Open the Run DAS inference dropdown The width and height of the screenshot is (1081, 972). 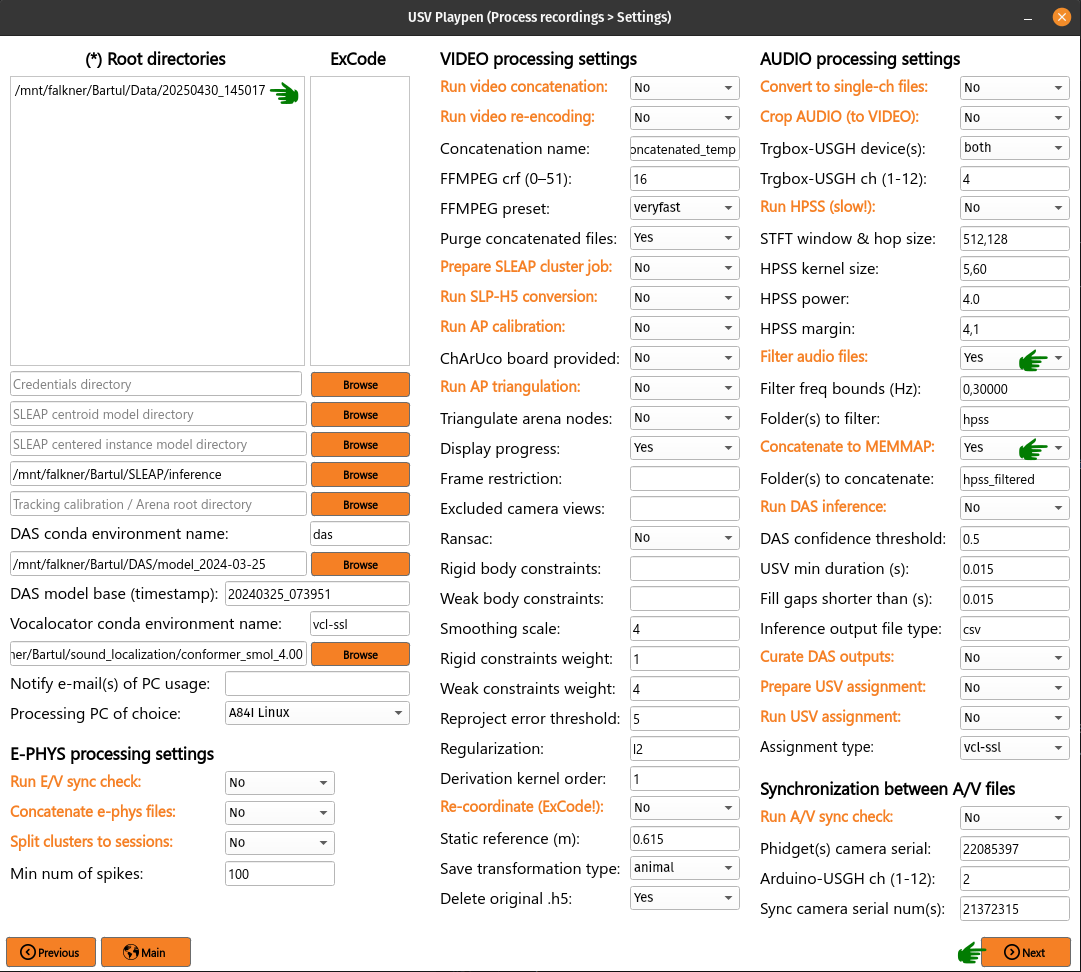(x=1014, y=507)
